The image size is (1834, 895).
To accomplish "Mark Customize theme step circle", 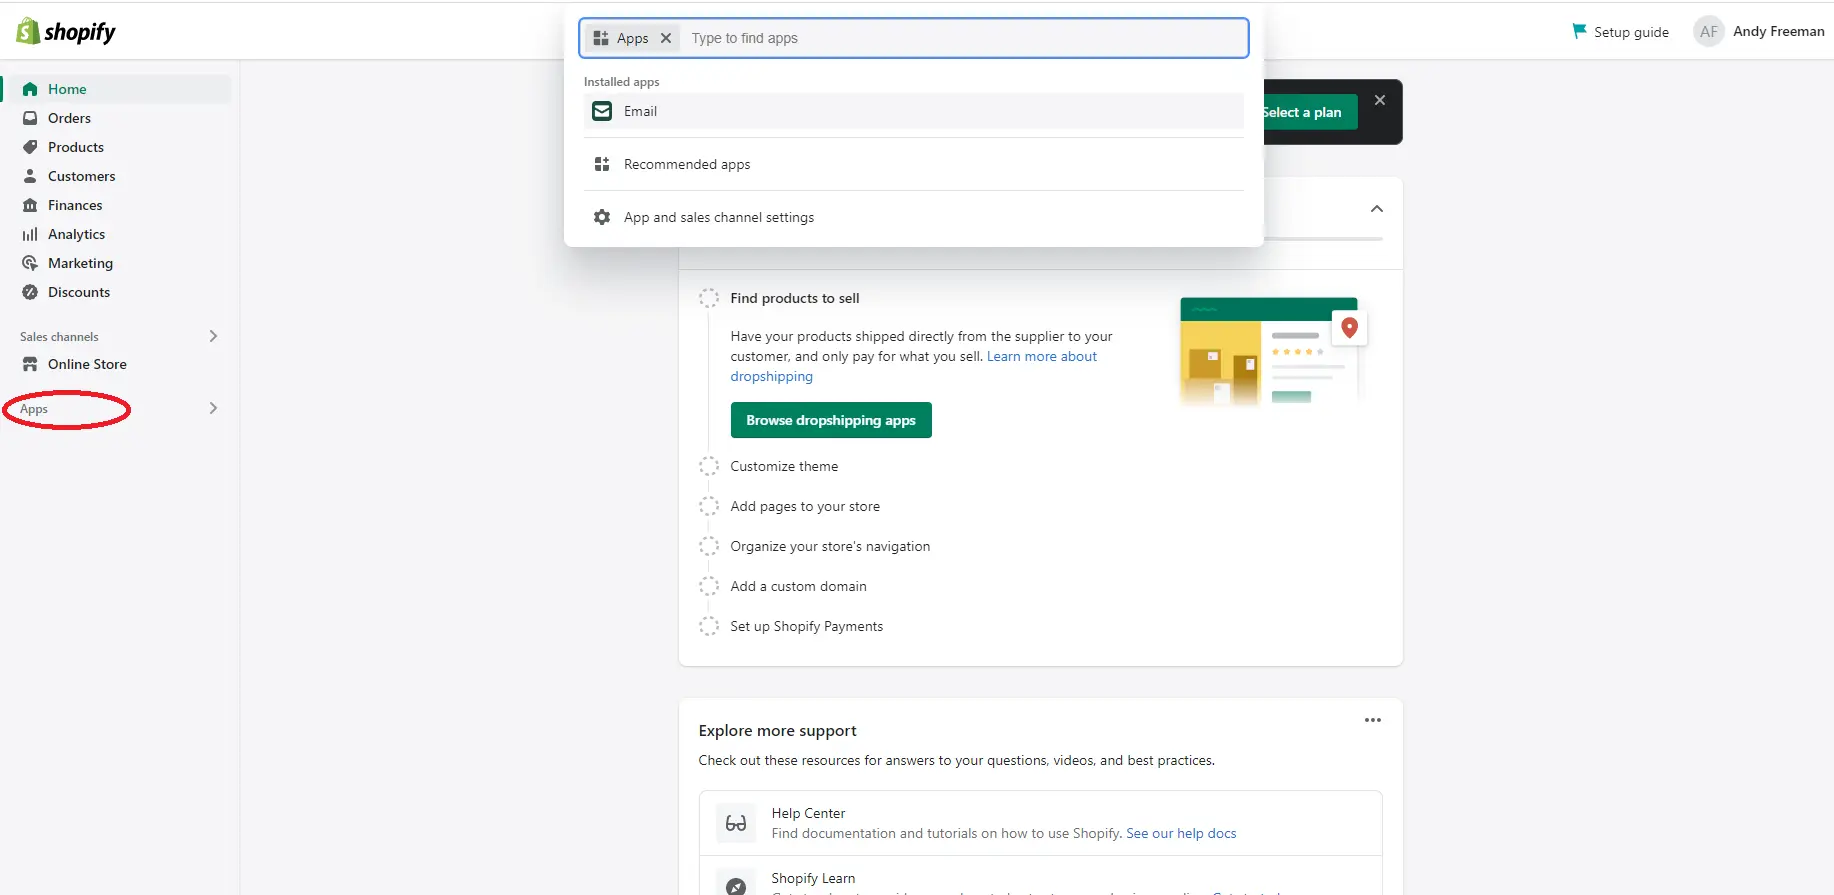I will point(709,466).
